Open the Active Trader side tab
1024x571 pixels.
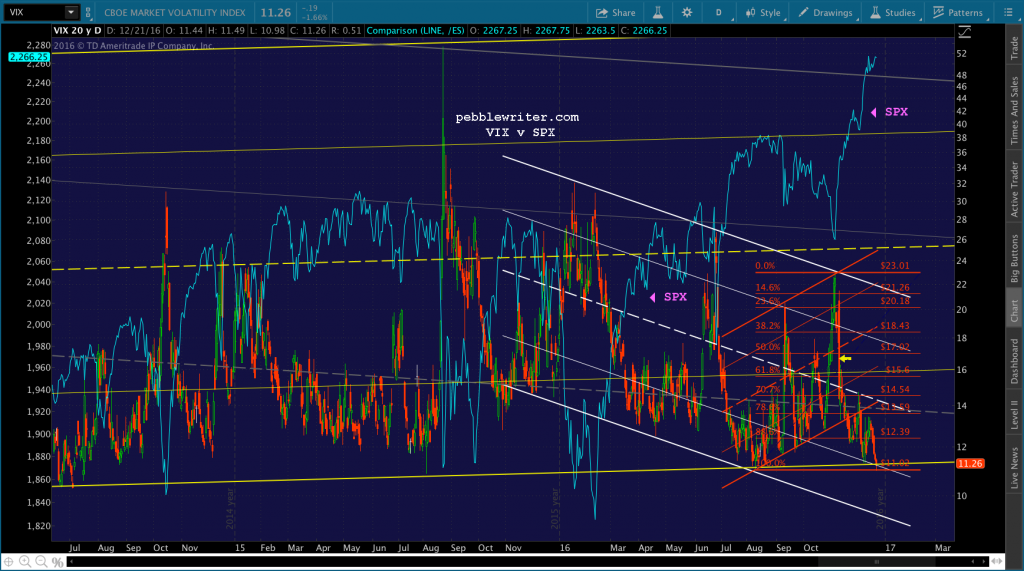tap(1014, 189)
